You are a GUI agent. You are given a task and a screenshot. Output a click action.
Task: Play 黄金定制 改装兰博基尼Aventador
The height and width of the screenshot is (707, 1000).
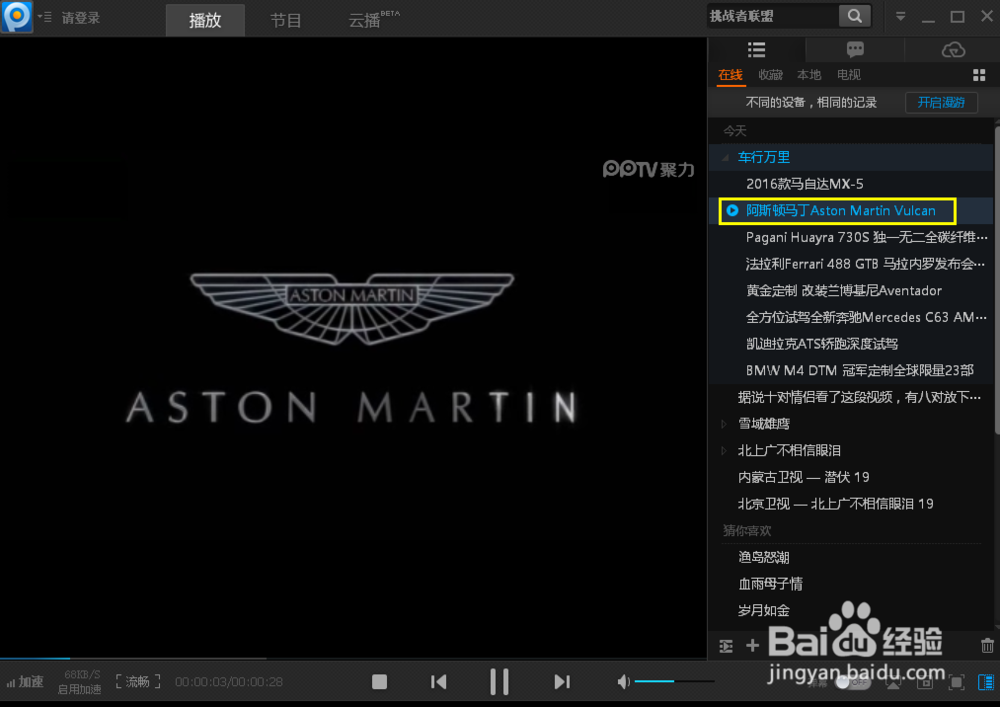pyautogui.click(x=843, y=291)
